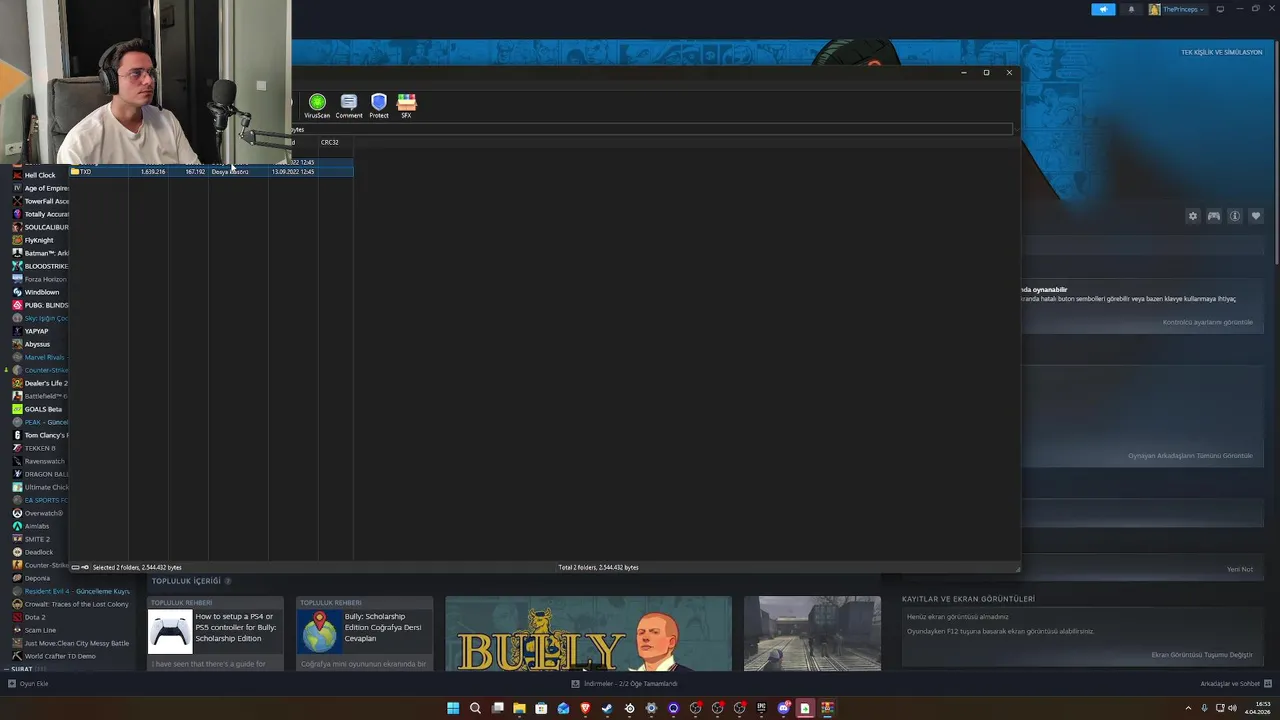The height and width of the screenshot is (720, 1280).
Task: Select FlyKnight in Steam library
Action: coord(39,240)
